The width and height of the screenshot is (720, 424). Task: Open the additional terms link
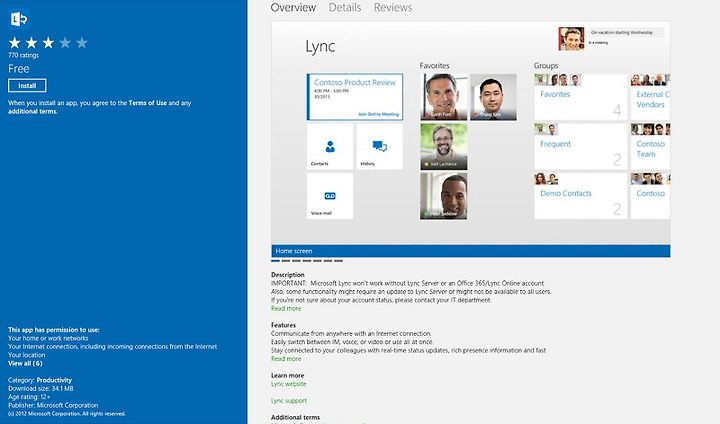[x=32, y=111]
